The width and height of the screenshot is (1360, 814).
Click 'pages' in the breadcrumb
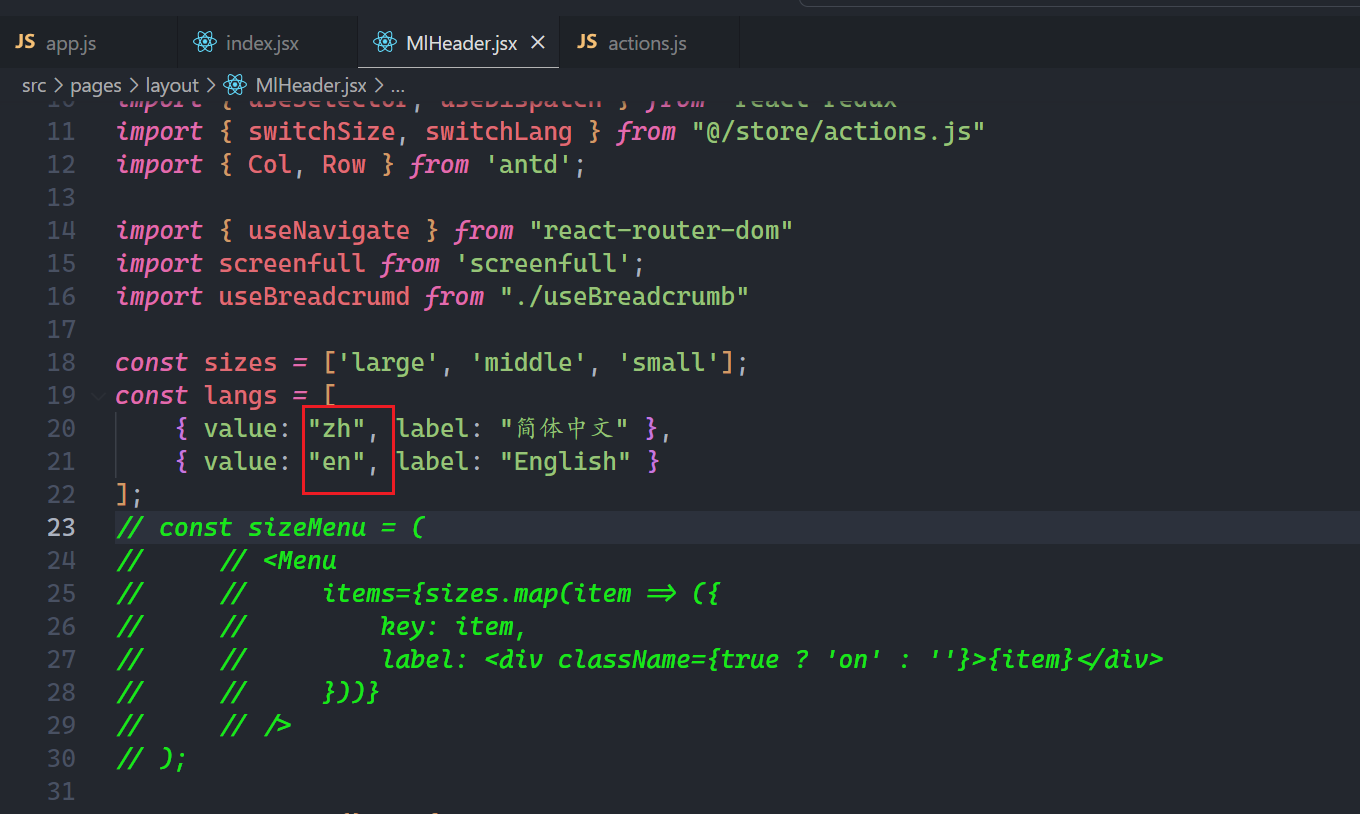(96, 86)
